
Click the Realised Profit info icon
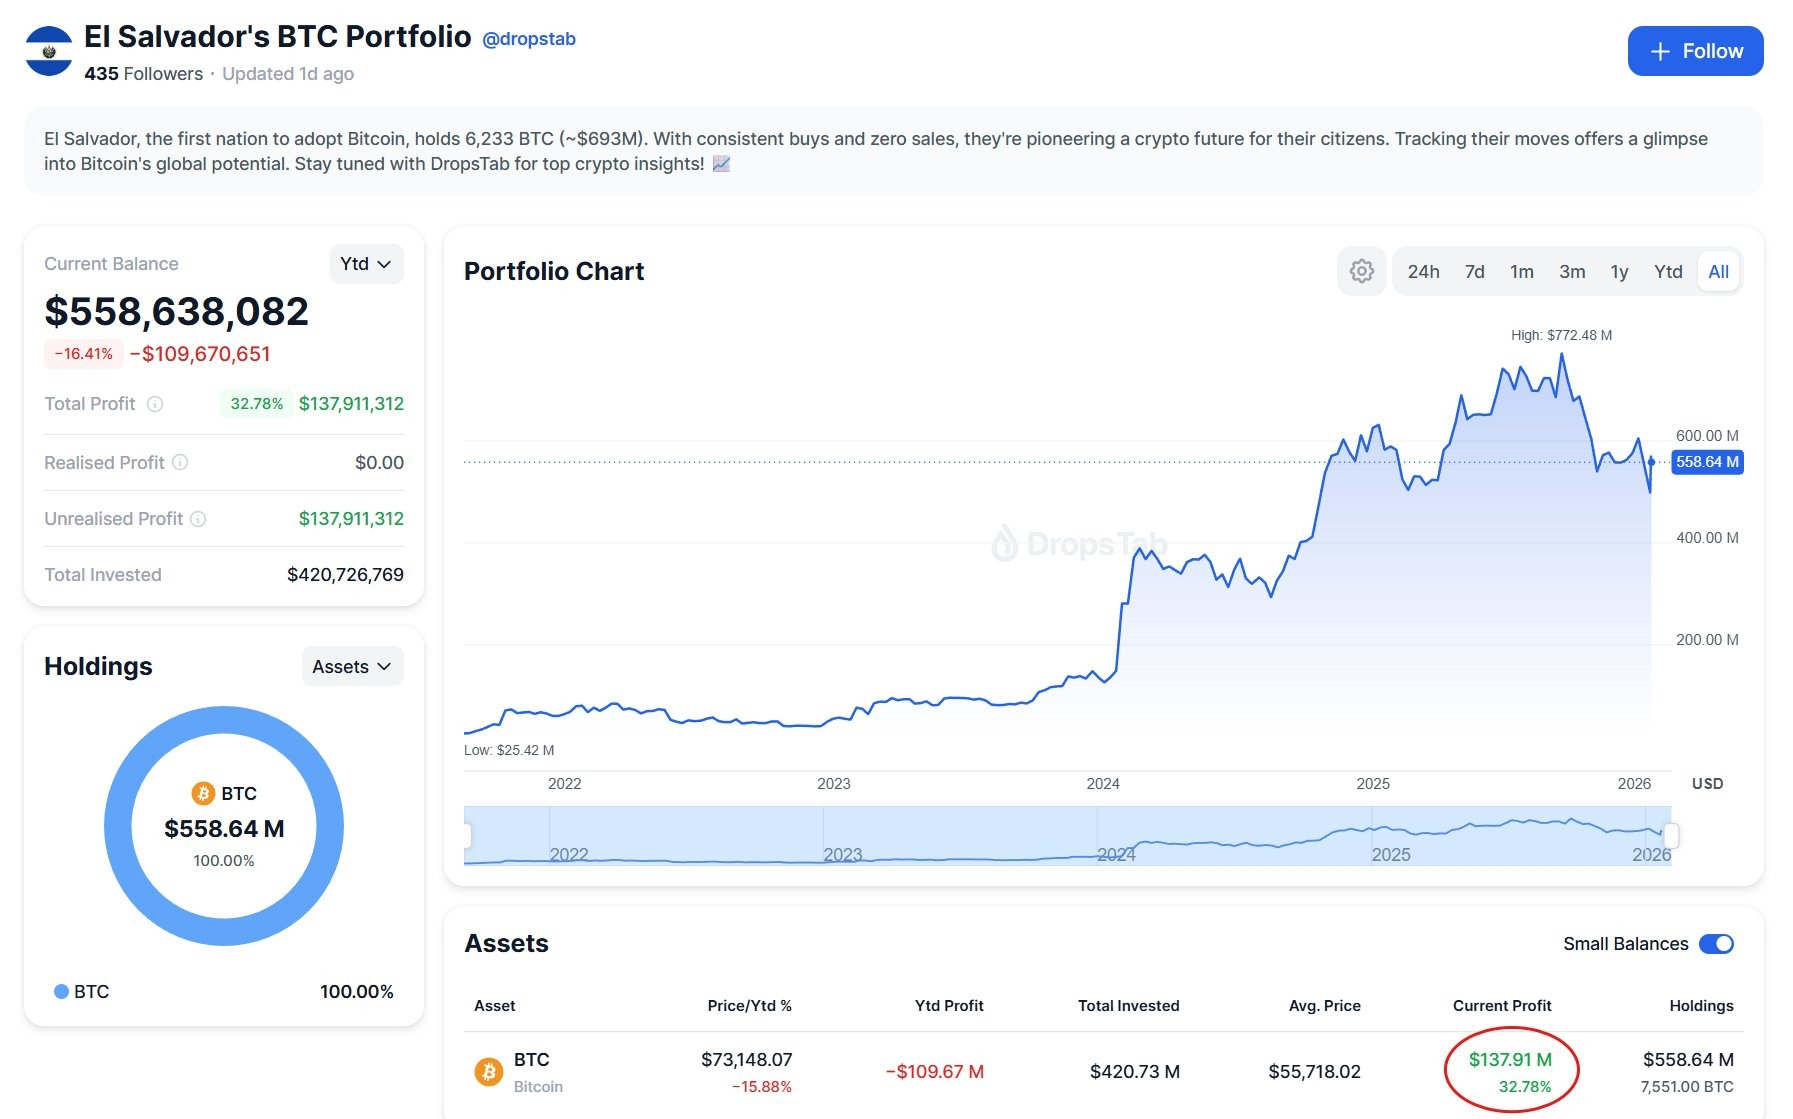[x=180, y=462]
